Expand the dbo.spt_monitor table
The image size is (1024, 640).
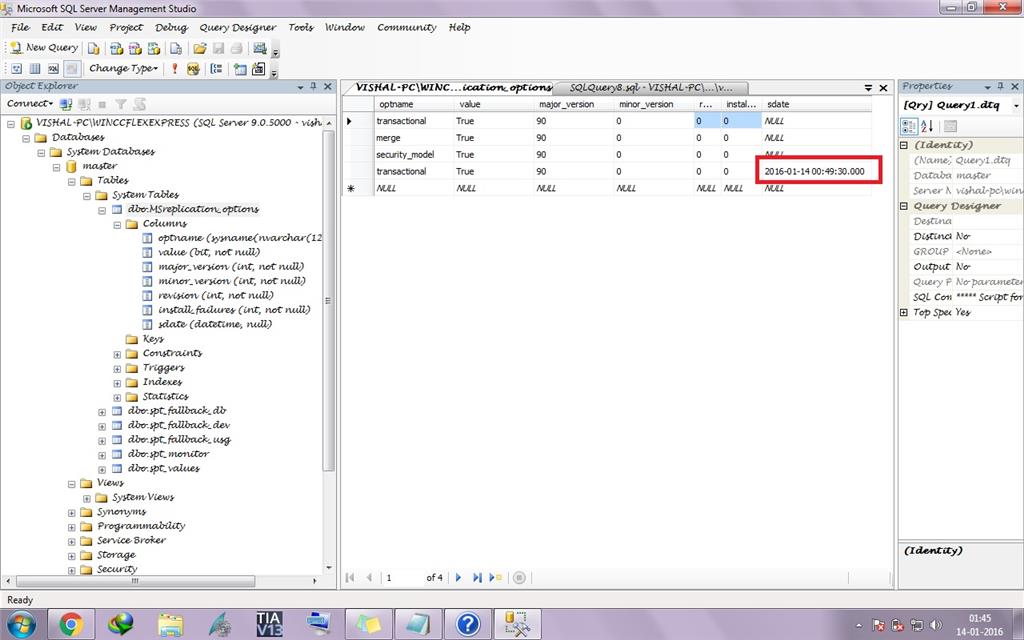[x=102, y=455]
